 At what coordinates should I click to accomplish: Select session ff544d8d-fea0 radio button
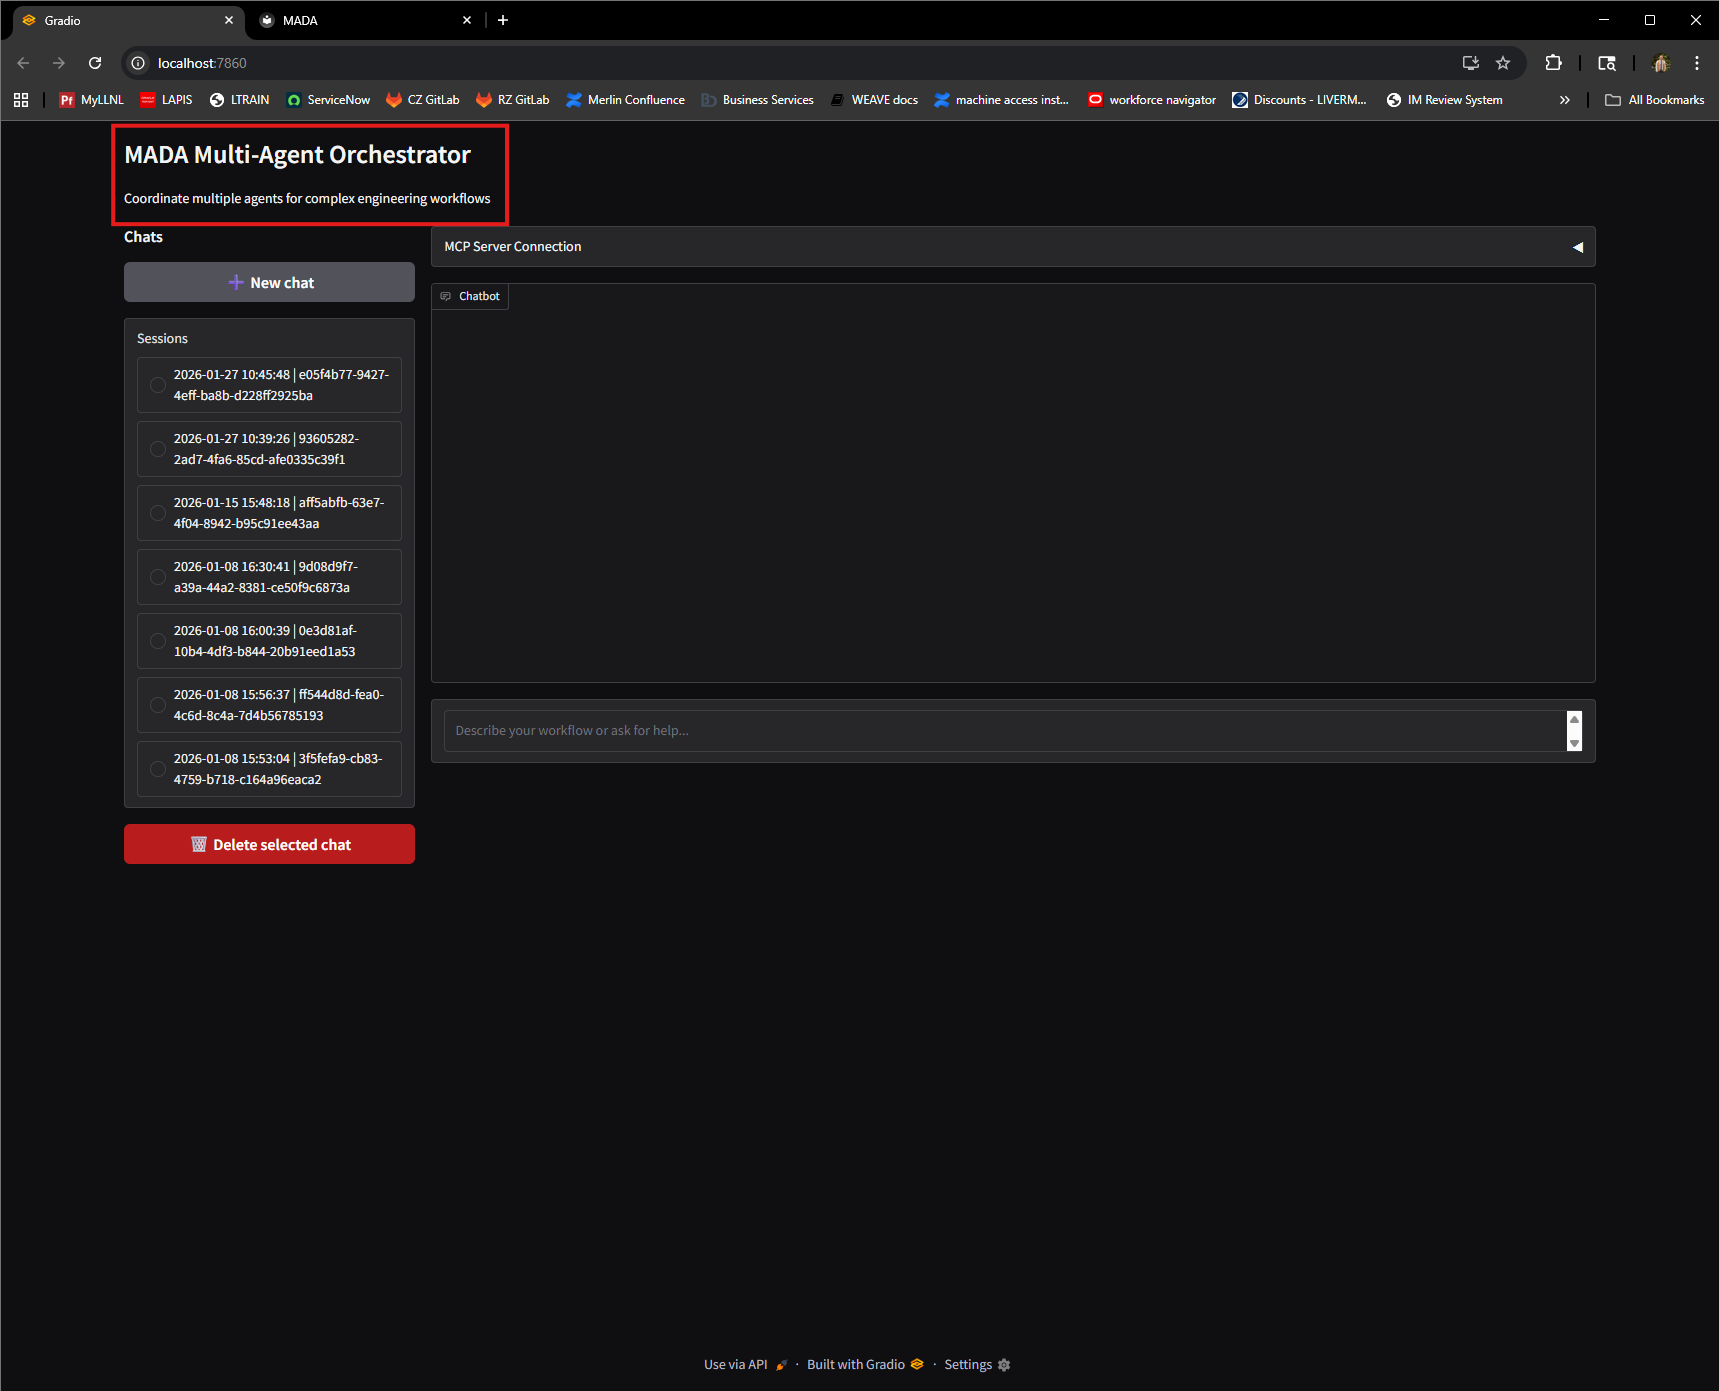click(x=158, y=705)
